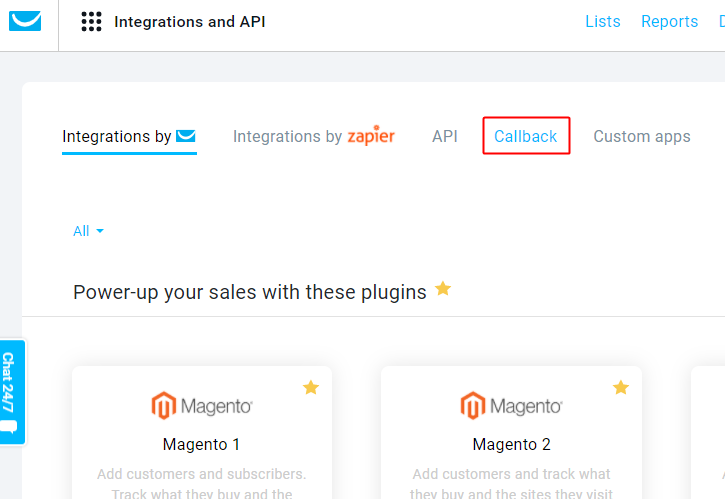
Task: Click the star next to Power-up heading
Action: (x=443, y=289)
